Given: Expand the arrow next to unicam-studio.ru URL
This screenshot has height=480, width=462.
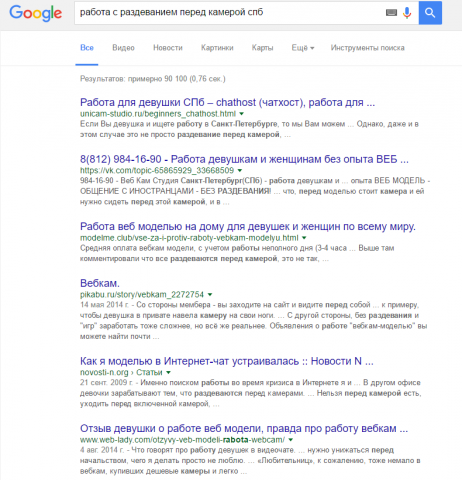Looking at the screenshot, I should click(x=242, y=114).
